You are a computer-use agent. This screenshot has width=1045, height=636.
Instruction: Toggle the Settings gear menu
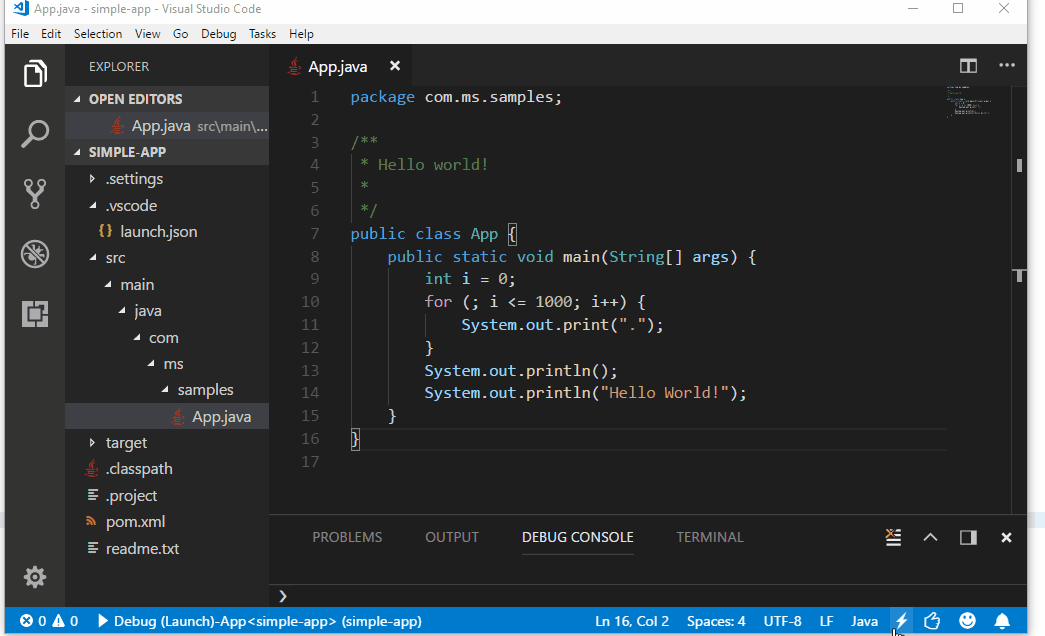pos(35,577)
